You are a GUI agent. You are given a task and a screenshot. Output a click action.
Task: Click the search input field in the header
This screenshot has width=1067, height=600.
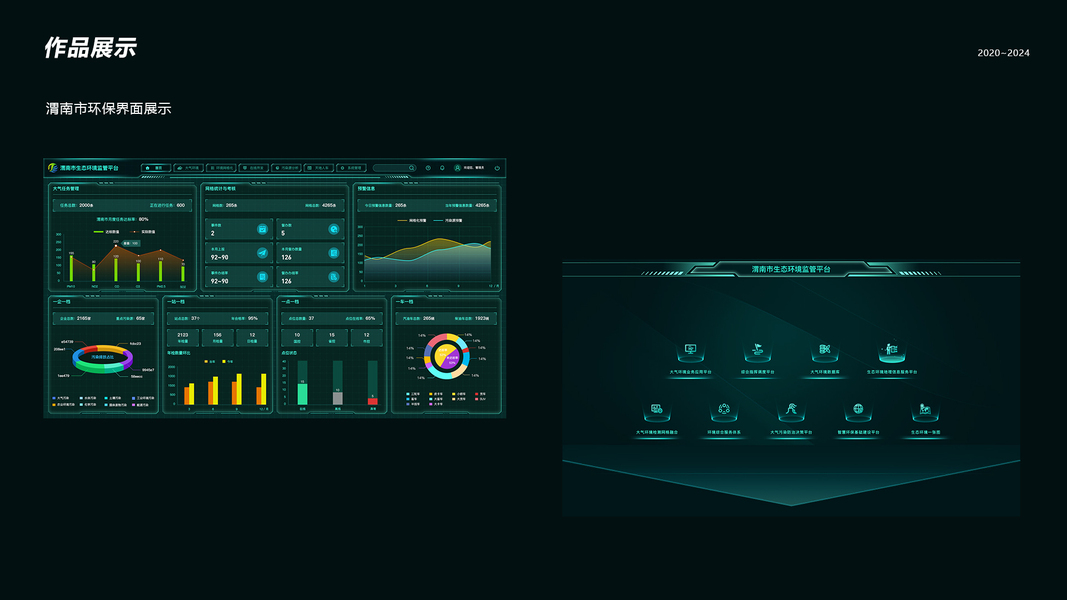tap(395, 168)
